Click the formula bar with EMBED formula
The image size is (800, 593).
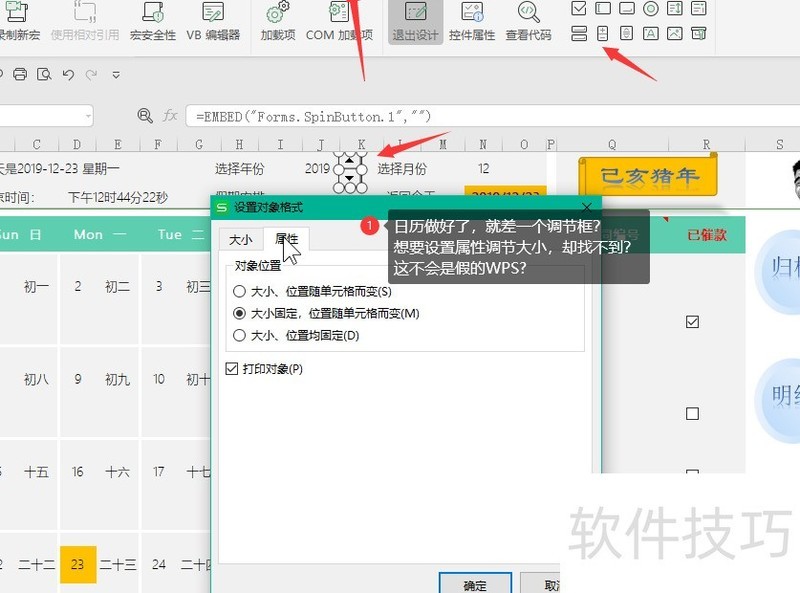492,116
